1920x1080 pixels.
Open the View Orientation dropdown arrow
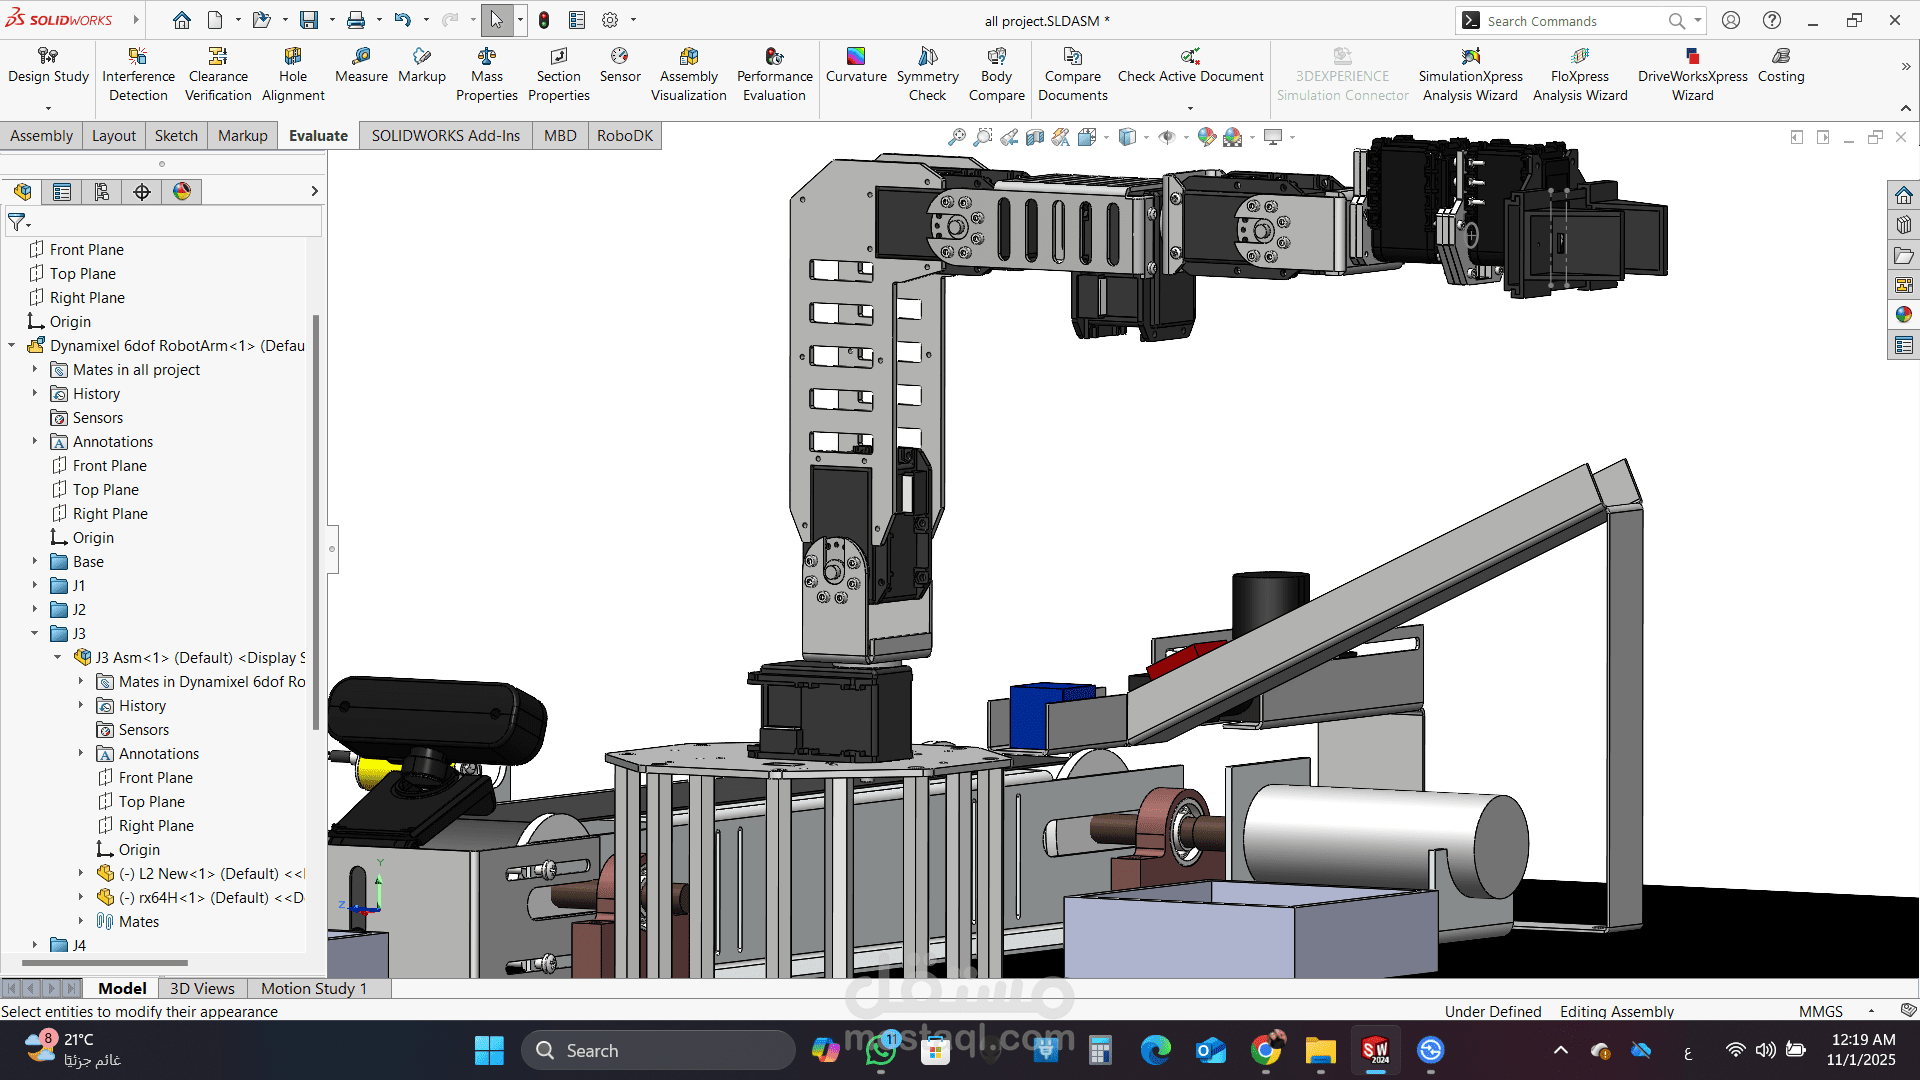(1106, 138)
